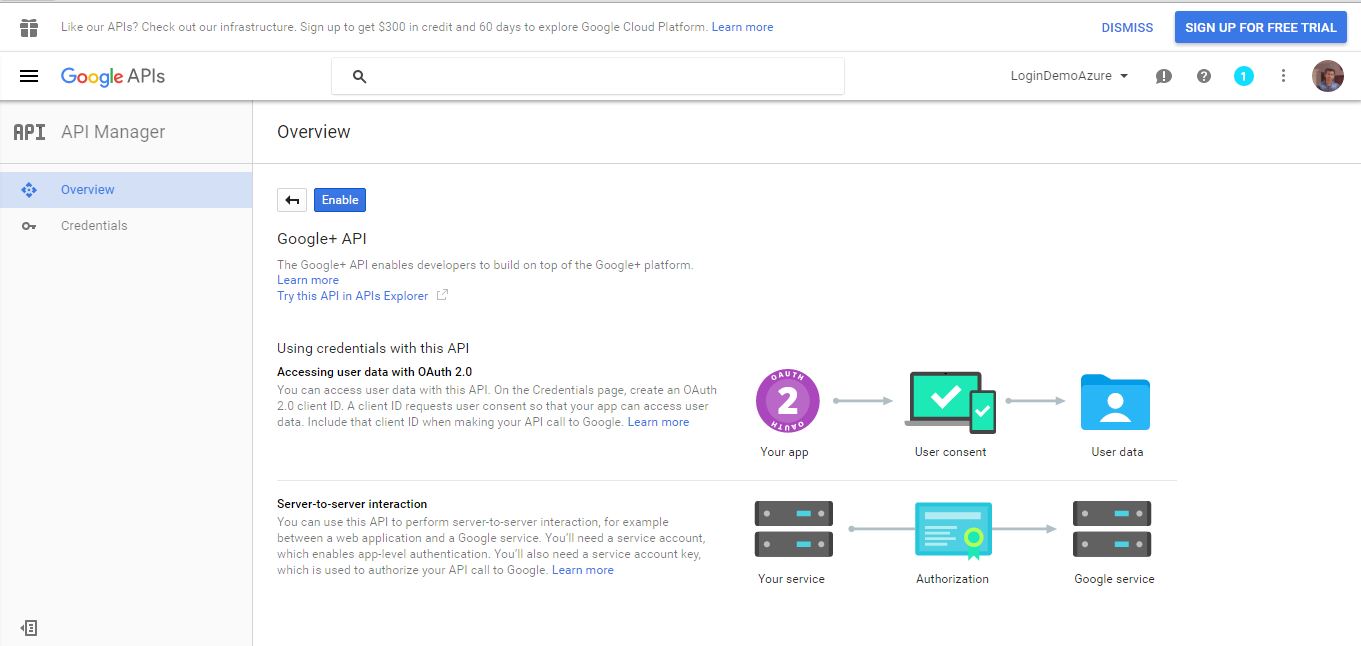Click the external link icon beside APIs Explorer
This screenshot has width=1361, height=646.
[442, 296]
